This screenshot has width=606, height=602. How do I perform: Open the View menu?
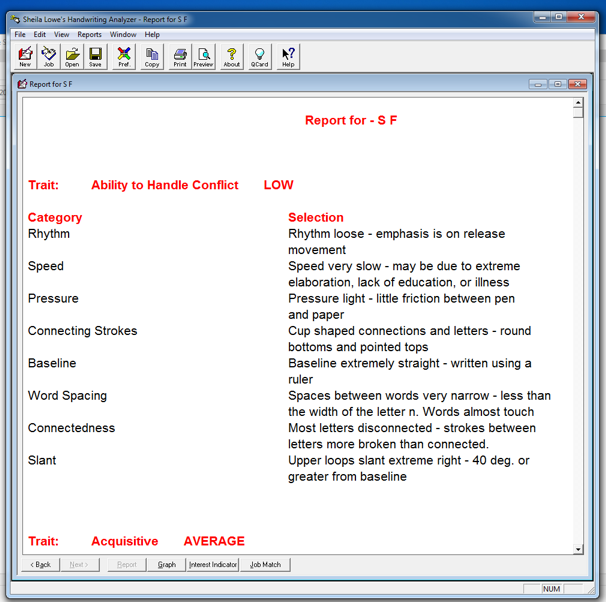(x=61, y=34)
